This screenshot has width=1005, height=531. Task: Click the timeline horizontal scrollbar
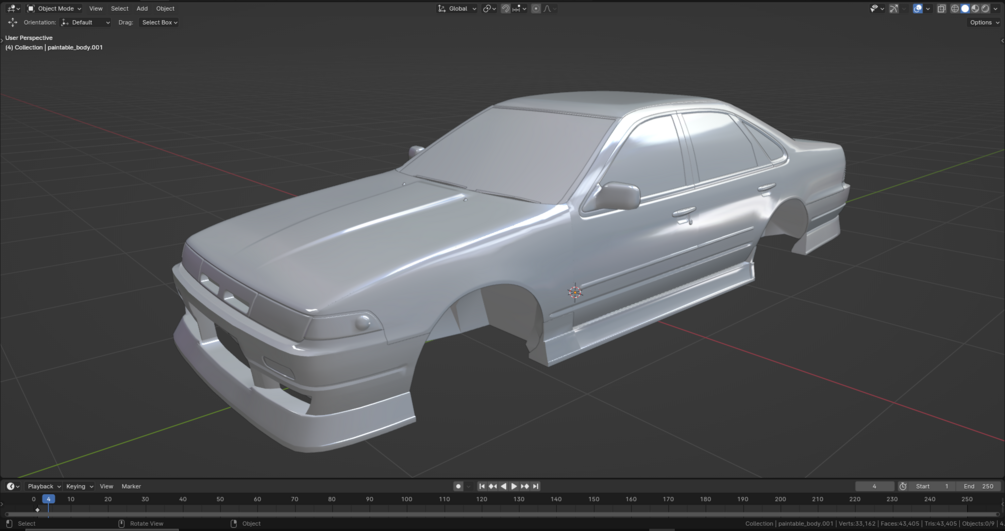[502, 515]
